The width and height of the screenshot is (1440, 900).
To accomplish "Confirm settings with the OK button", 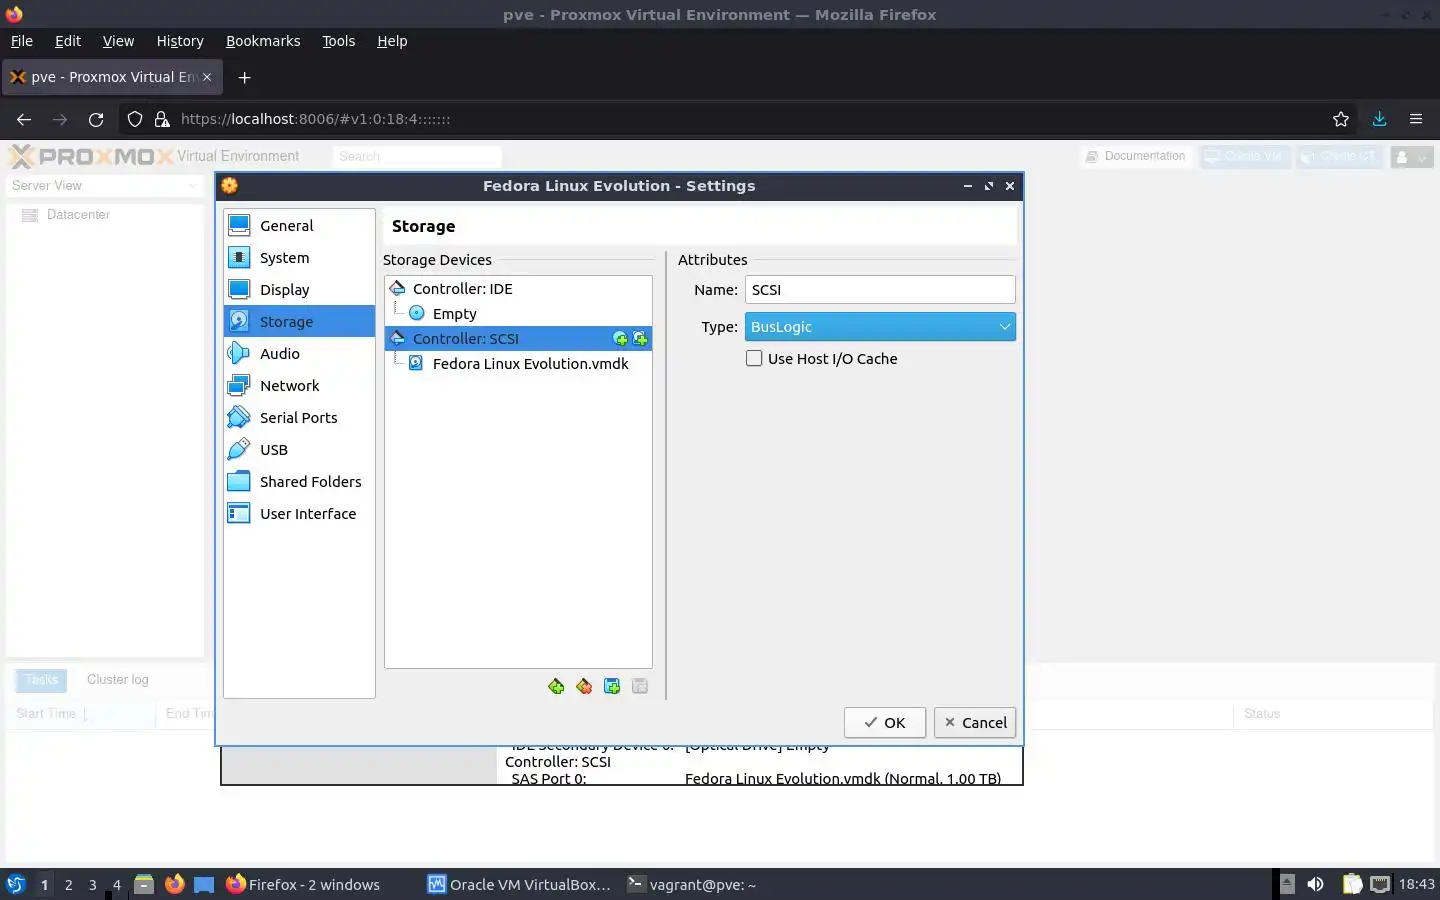I will tap(885, 722).
